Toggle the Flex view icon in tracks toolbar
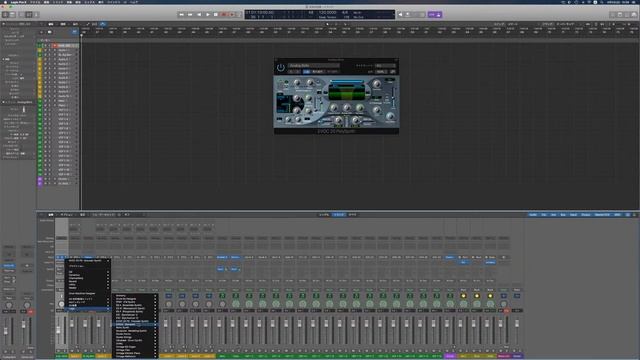 click(95, 24)
